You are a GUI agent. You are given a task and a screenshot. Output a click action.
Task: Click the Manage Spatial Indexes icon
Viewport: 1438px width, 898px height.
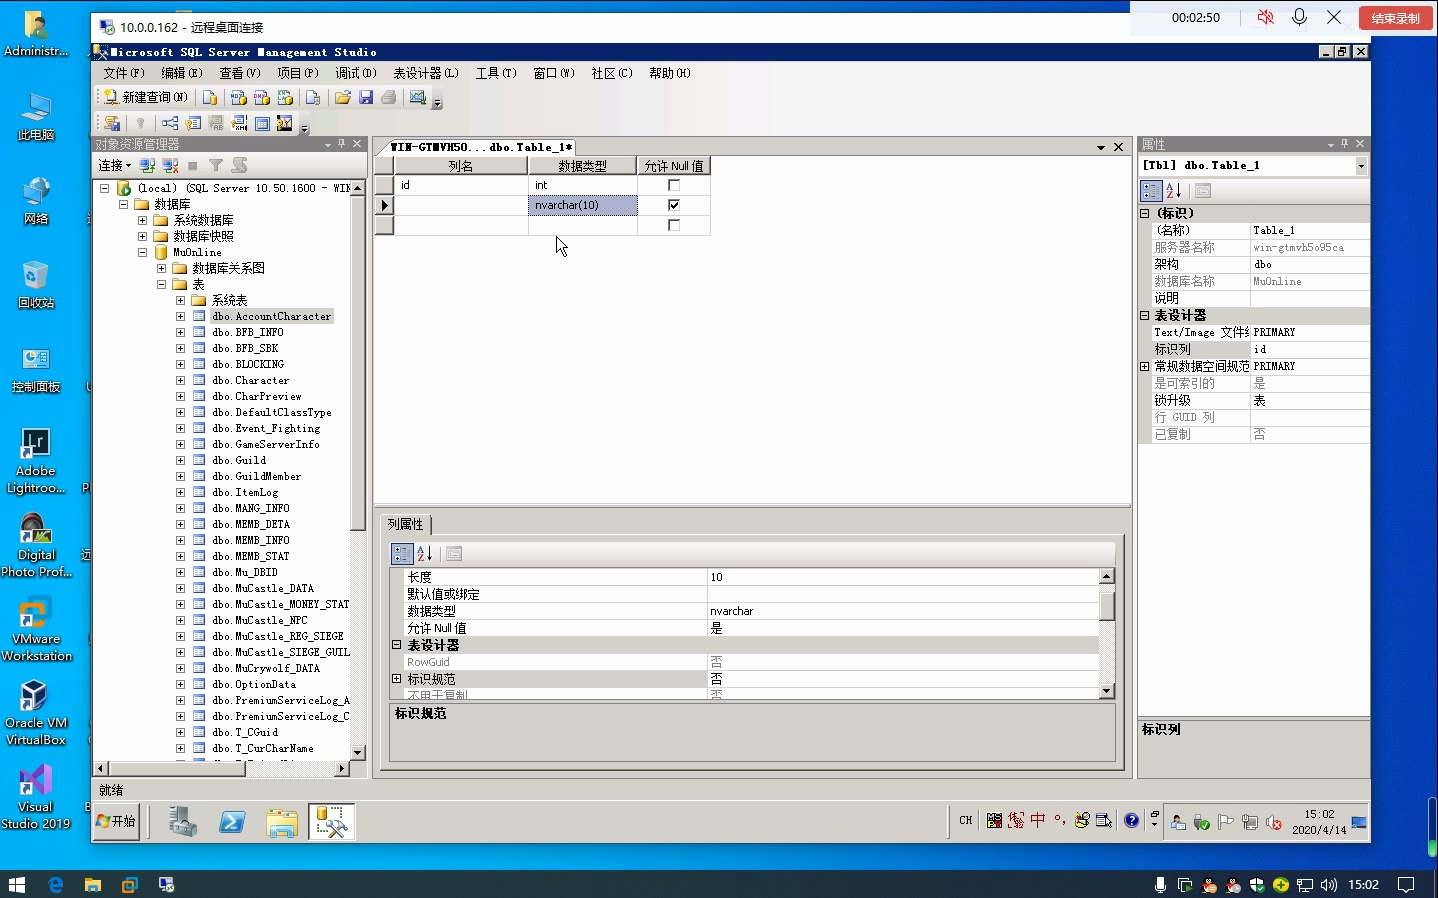[285, 123]
